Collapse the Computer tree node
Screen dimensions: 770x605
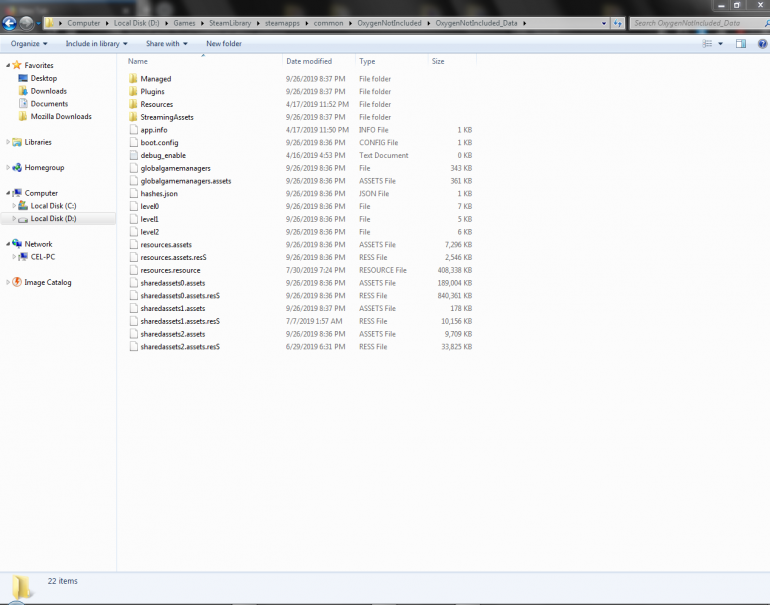pyautogui.click(x=8, y=193)
